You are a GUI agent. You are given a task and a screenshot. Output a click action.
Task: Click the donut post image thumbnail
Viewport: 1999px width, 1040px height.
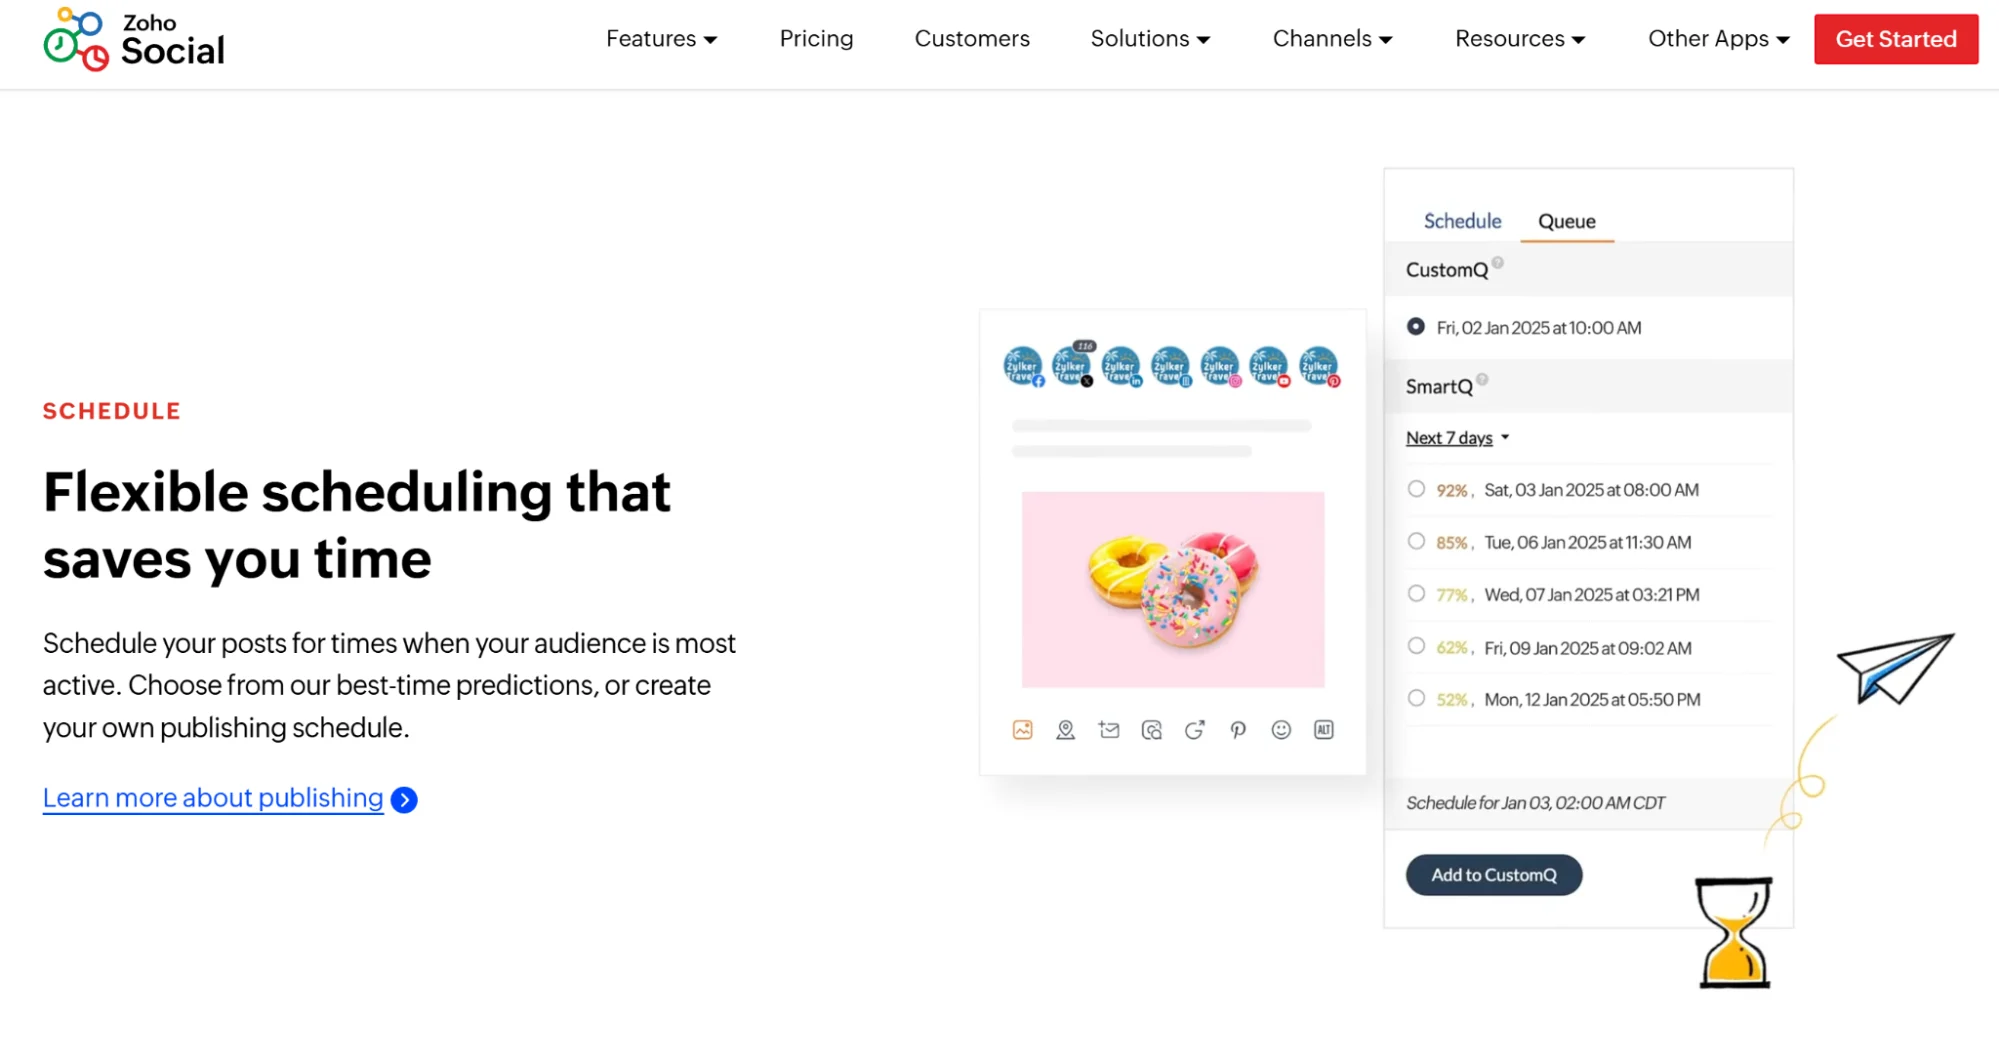(1173, 589)
